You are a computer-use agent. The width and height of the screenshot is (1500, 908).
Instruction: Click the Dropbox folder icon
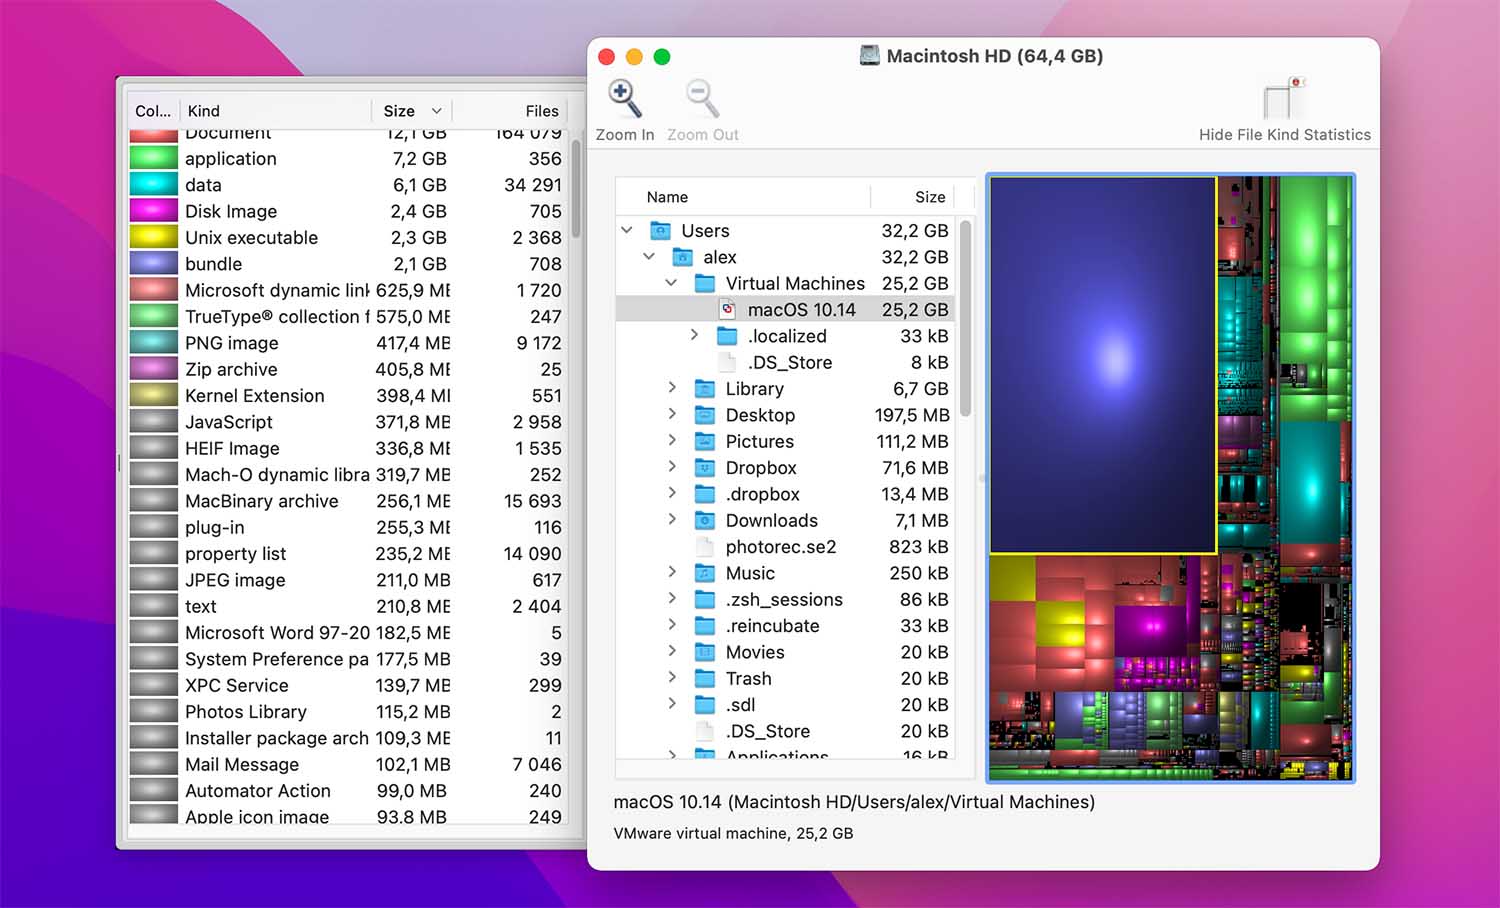point(705,468)
